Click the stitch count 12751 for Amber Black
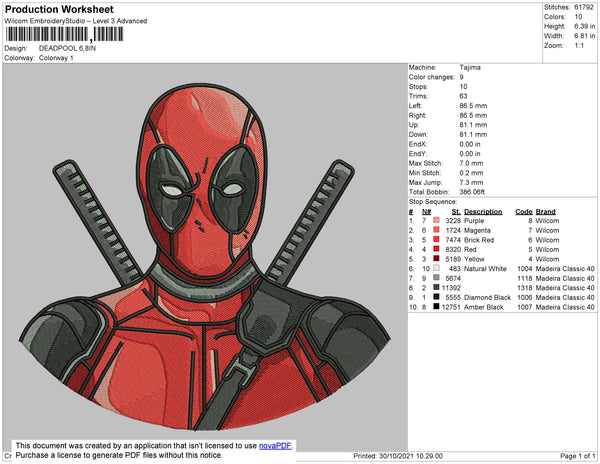Image resolution: width=600 pixels, height=464 pixels. 451,307
